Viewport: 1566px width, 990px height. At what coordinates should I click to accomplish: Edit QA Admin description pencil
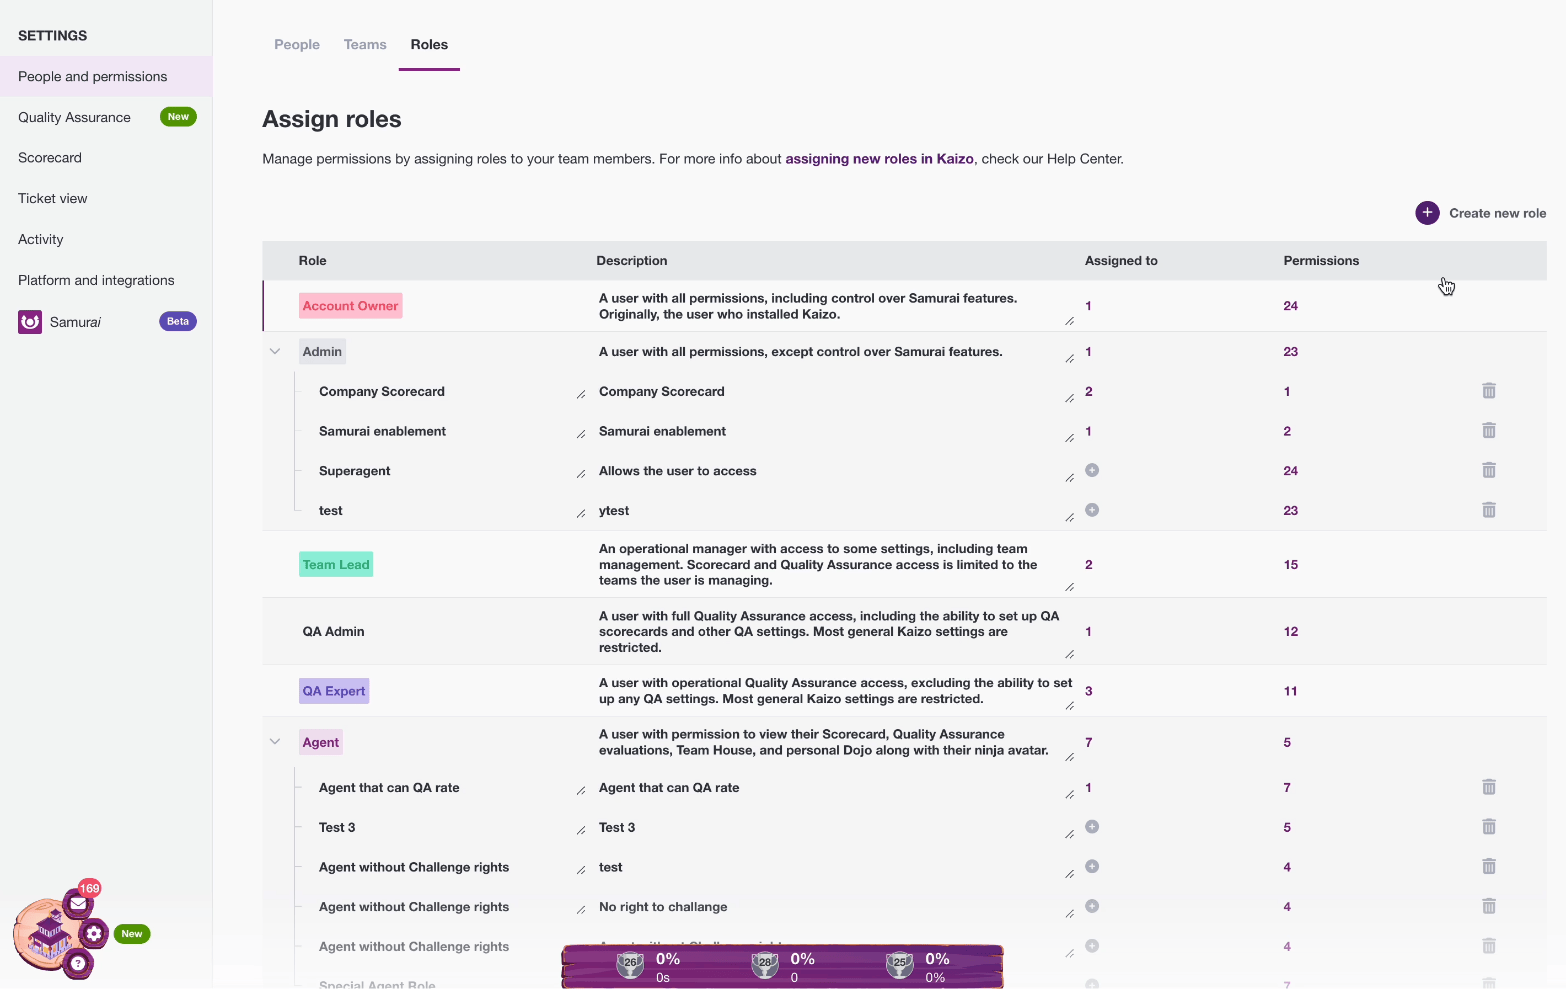point(1070,654)
